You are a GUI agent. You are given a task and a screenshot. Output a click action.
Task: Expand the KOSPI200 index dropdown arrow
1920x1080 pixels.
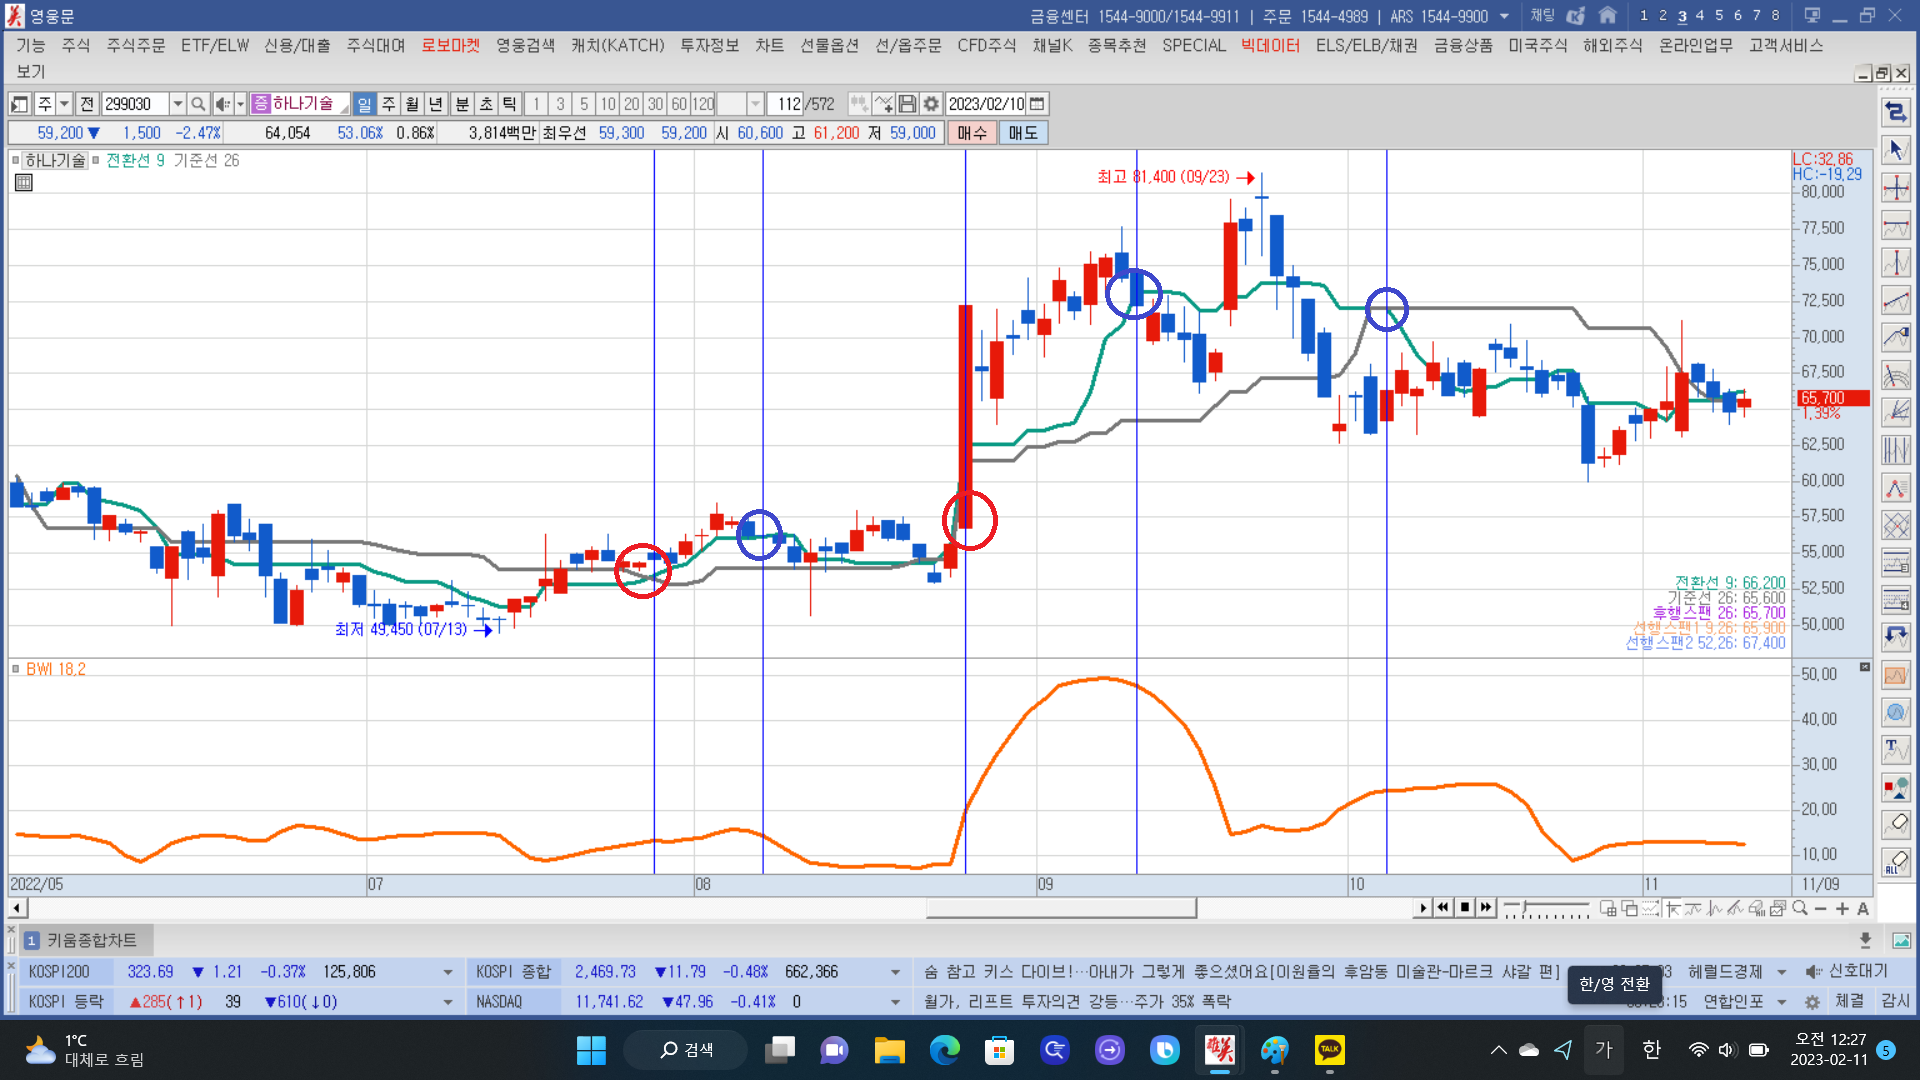click(x=447, y=972)
